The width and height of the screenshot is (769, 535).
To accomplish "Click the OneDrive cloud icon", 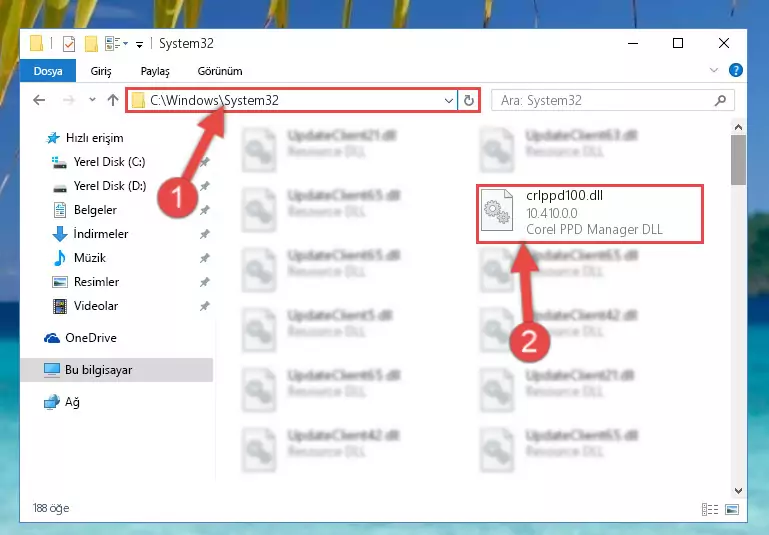I will click(x=52, y=338).
